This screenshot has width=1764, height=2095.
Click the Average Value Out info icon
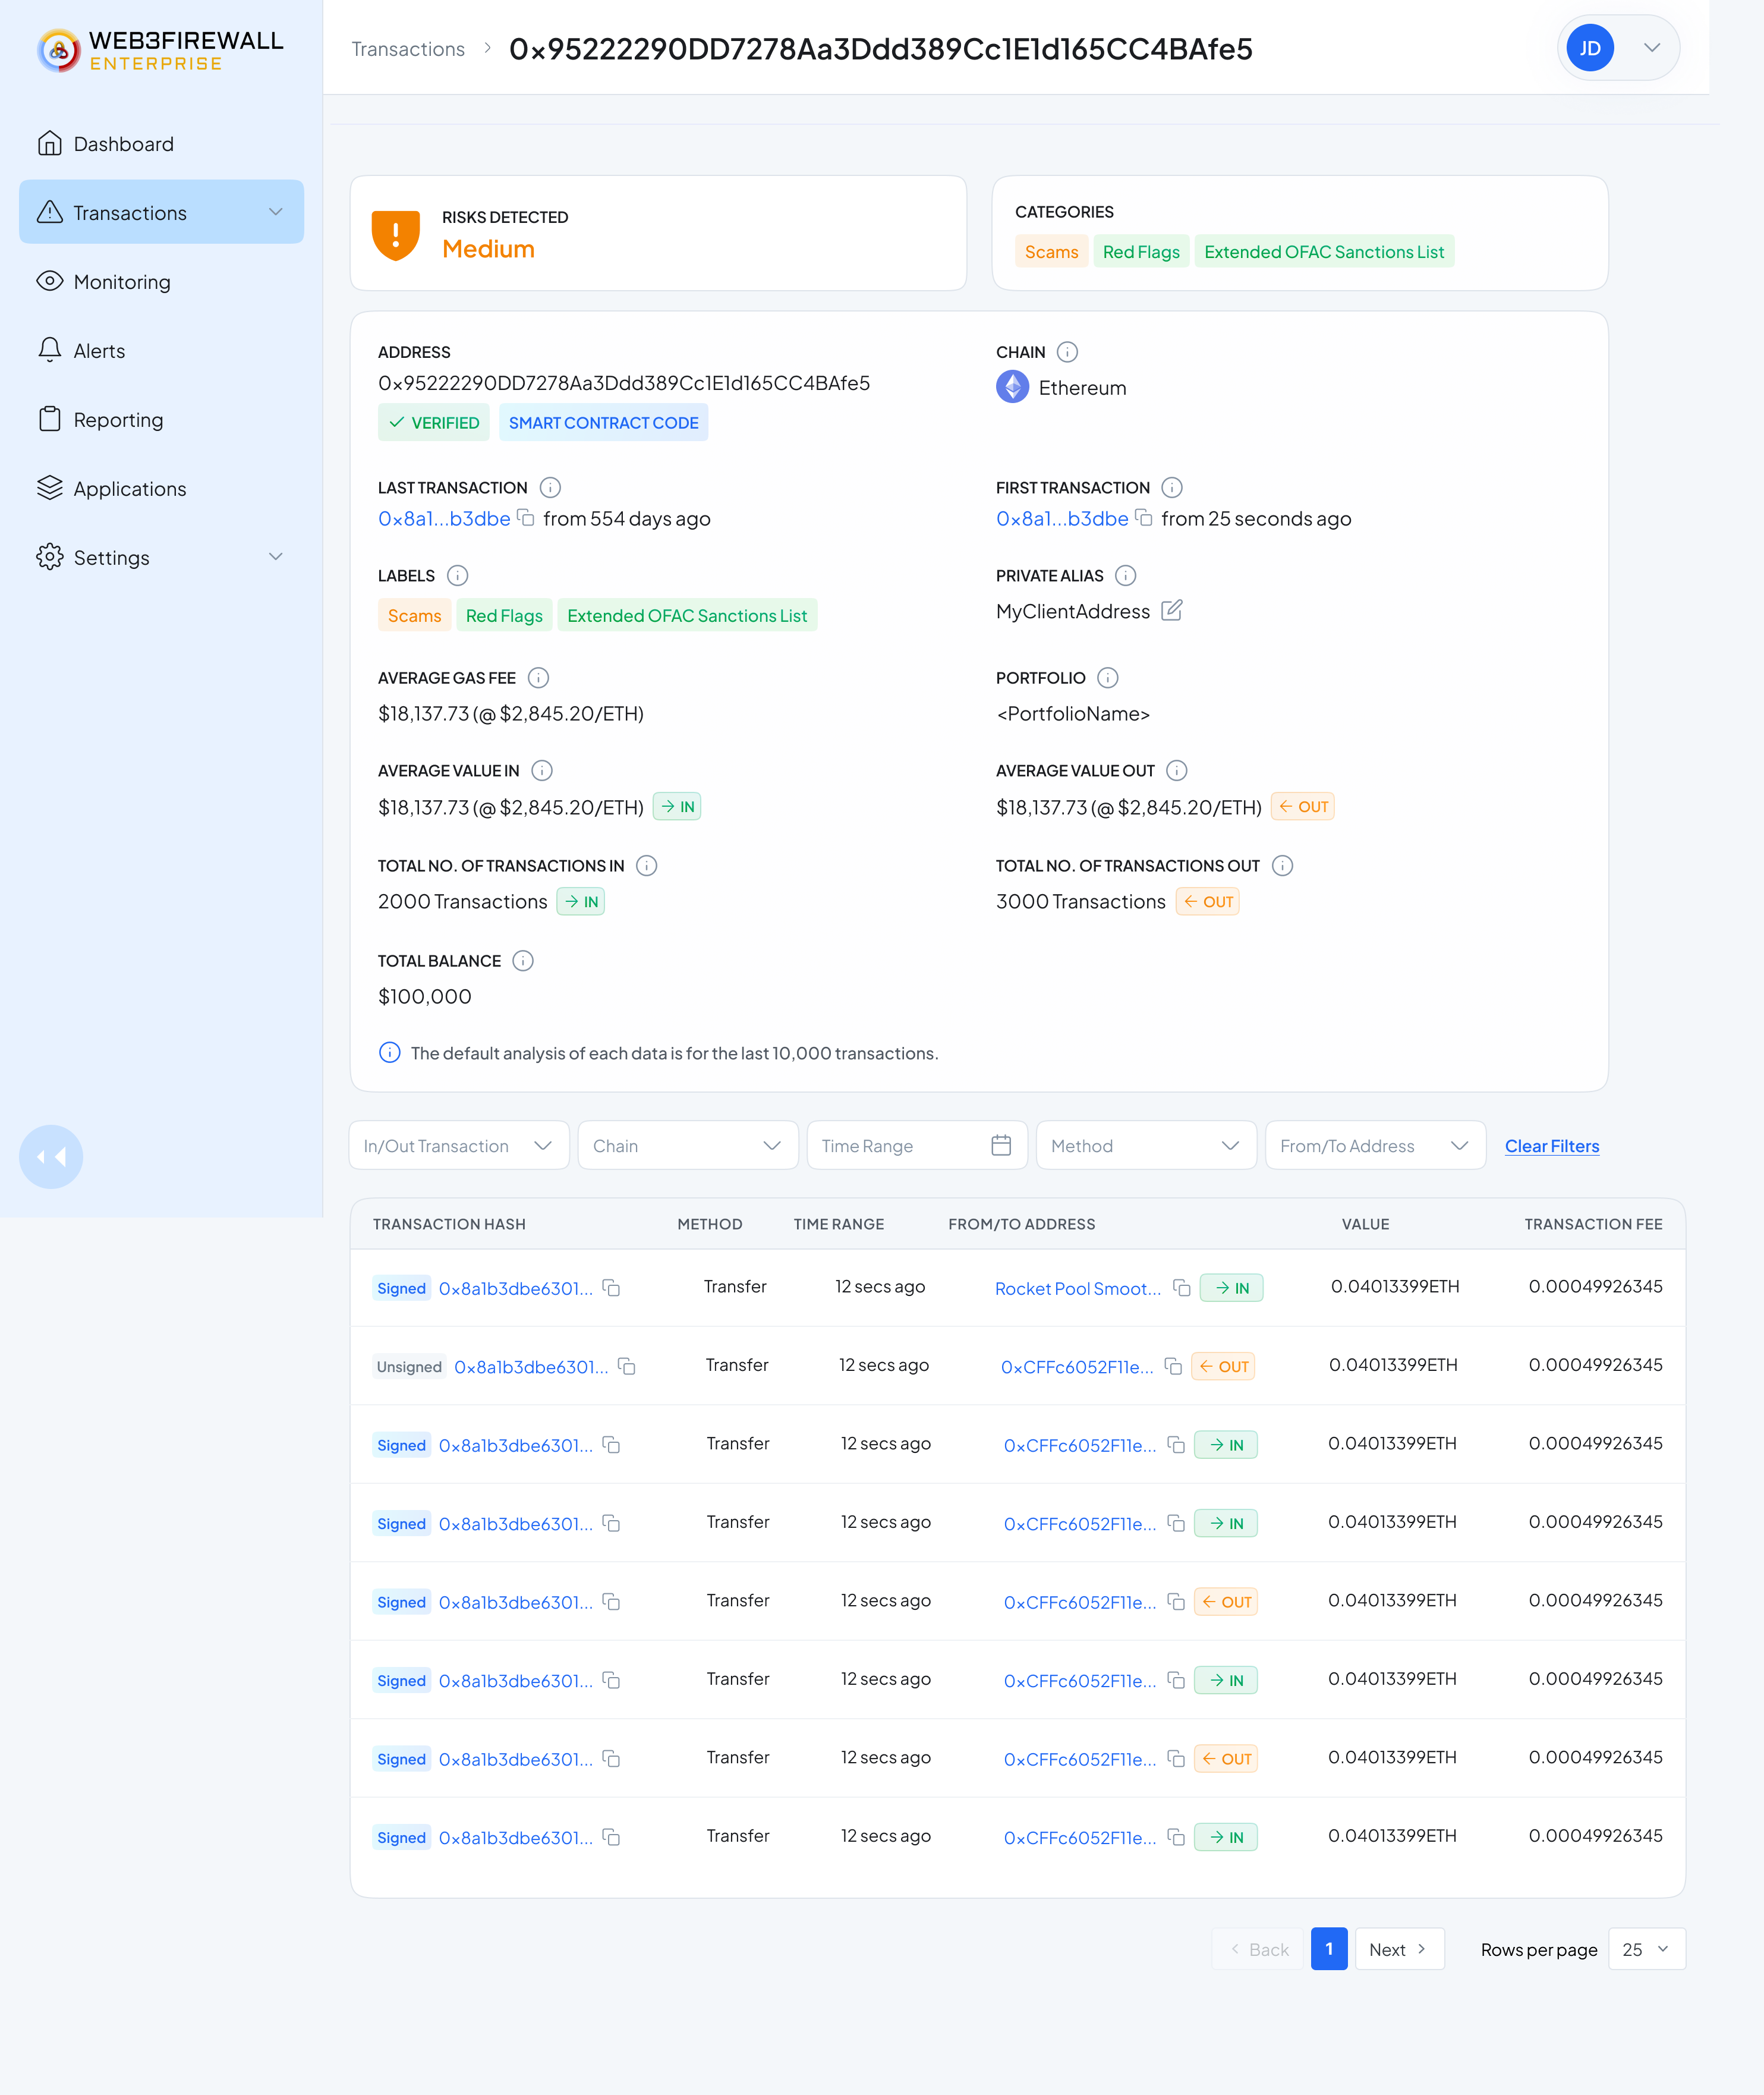1177,770
